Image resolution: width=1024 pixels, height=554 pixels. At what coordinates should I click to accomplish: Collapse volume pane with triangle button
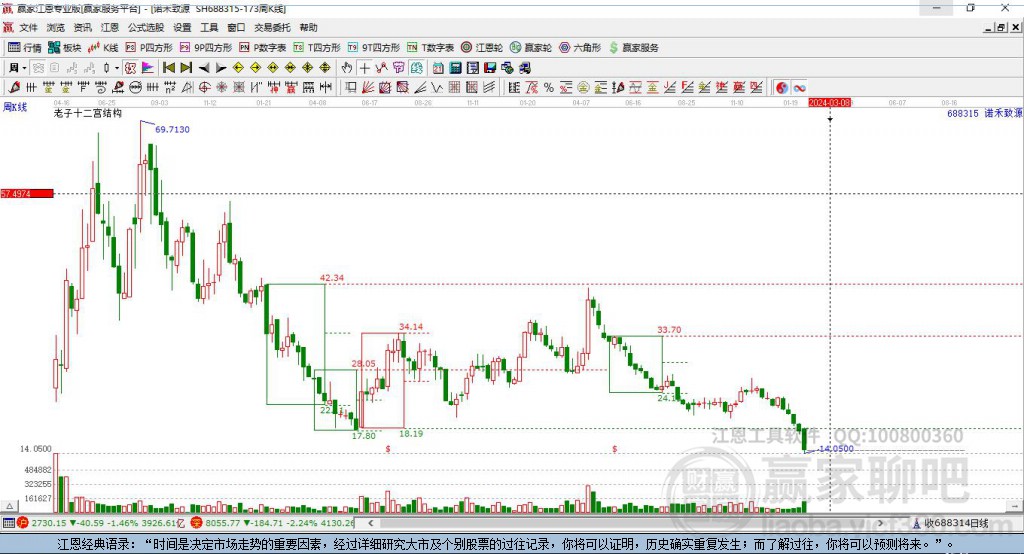coord(9,506)
